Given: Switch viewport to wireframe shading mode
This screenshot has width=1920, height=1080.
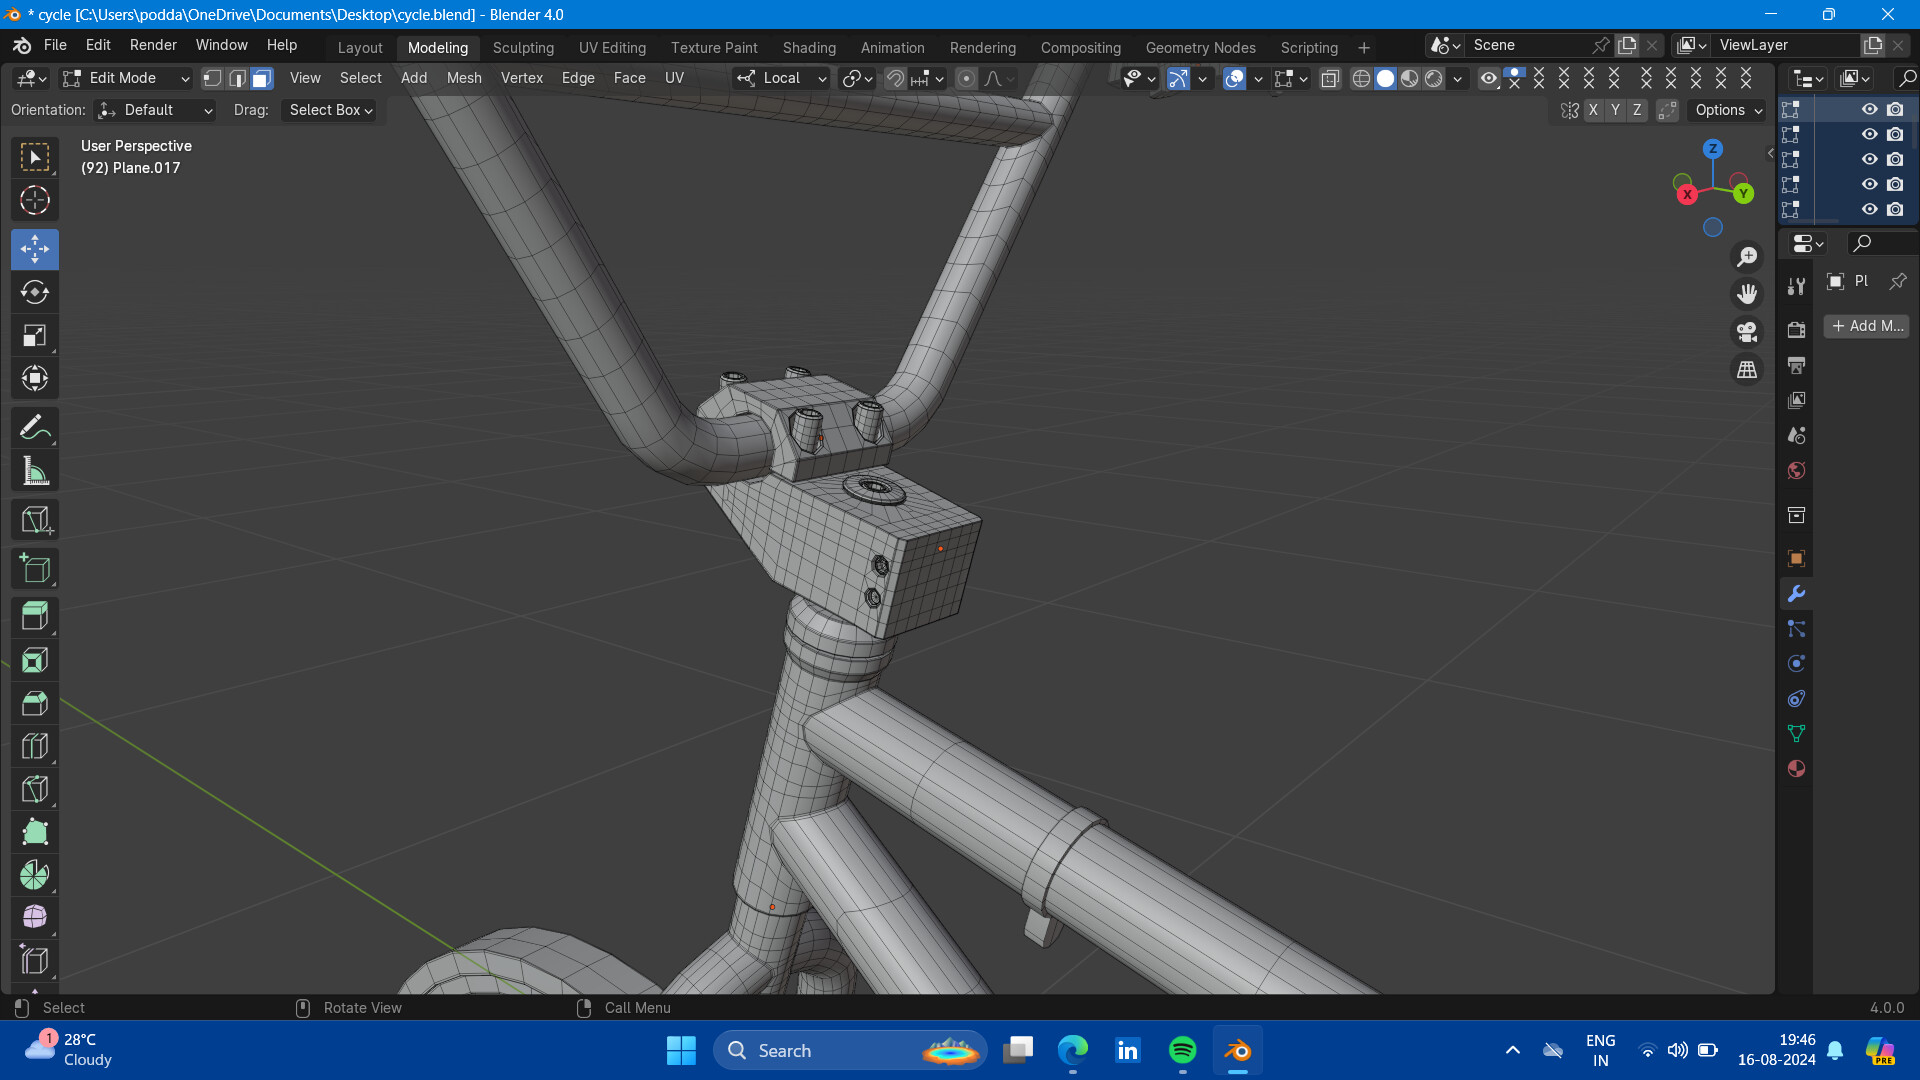Looking at the screenshot, I should coord(1361,78).
